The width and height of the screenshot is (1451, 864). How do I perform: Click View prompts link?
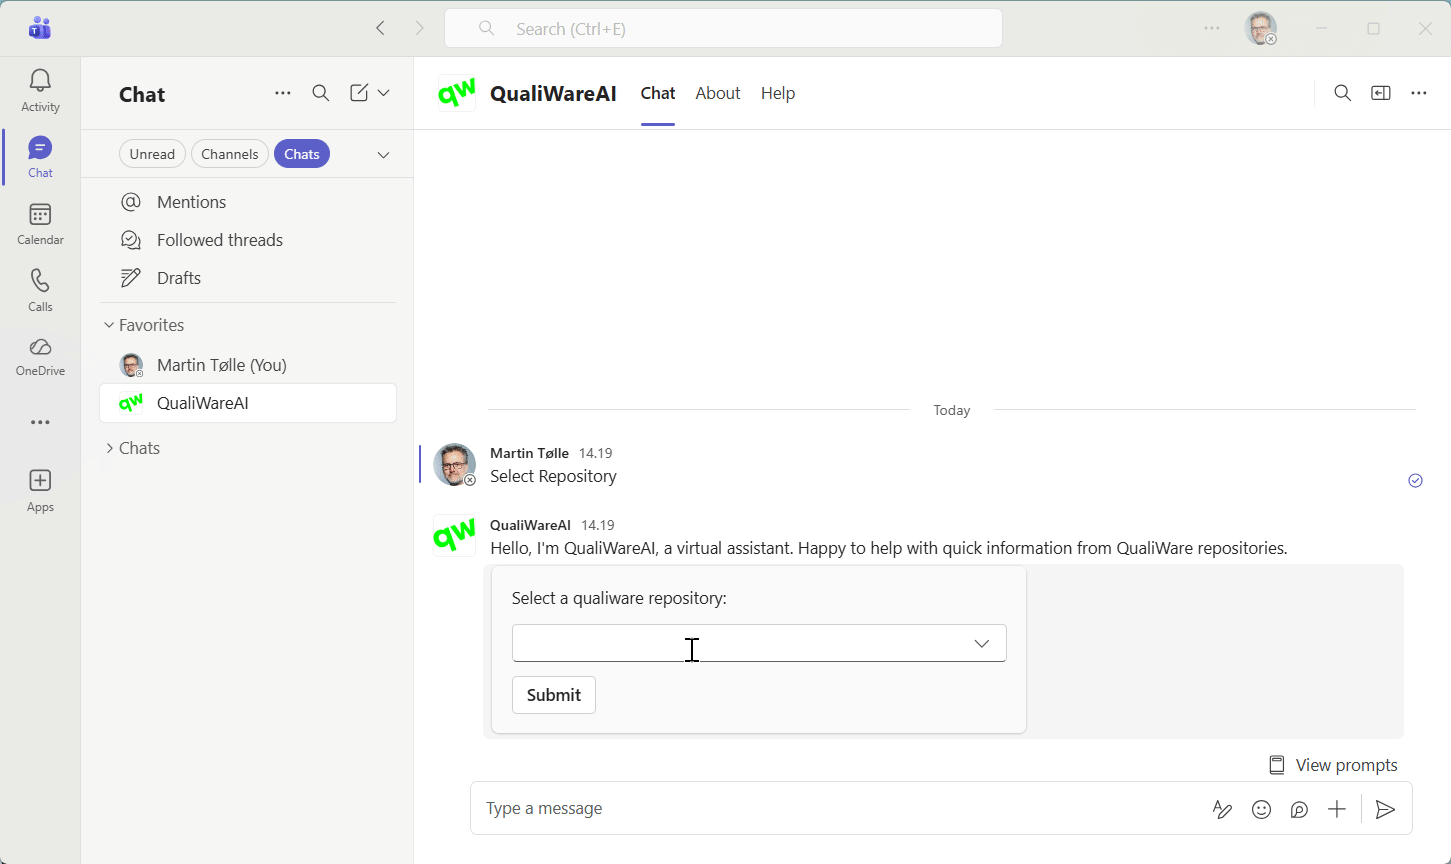point(1333,765)
